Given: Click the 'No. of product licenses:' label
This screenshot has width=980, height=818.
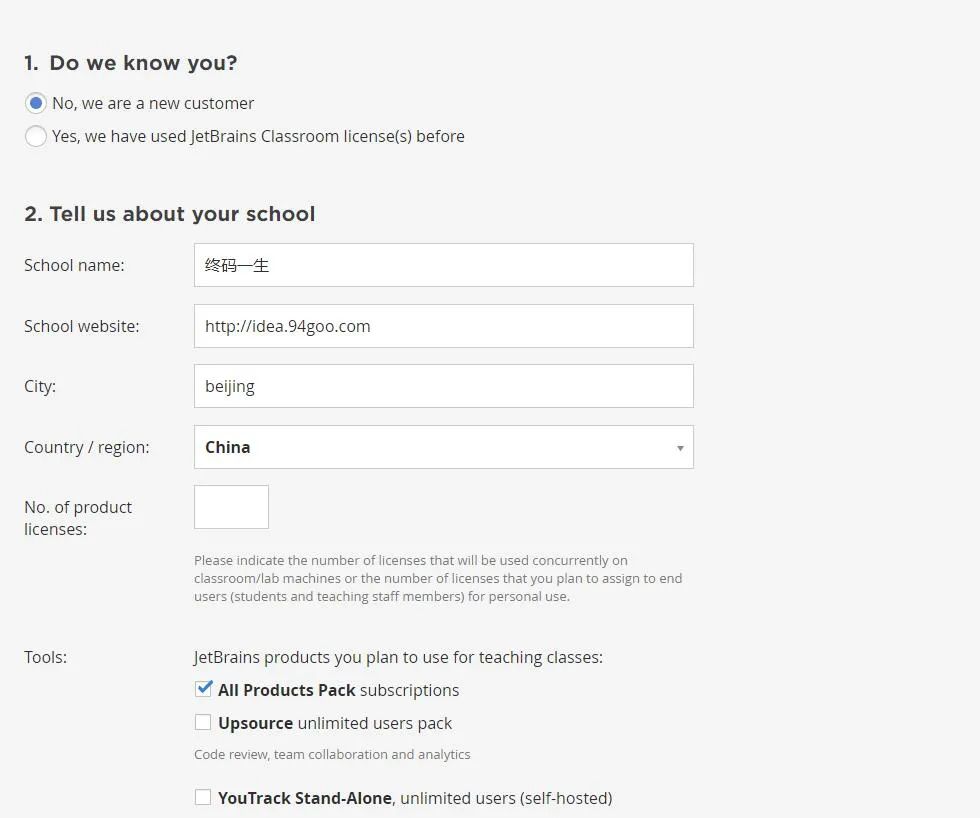Looking at the screenshot, I should click(x=78, y=517).
